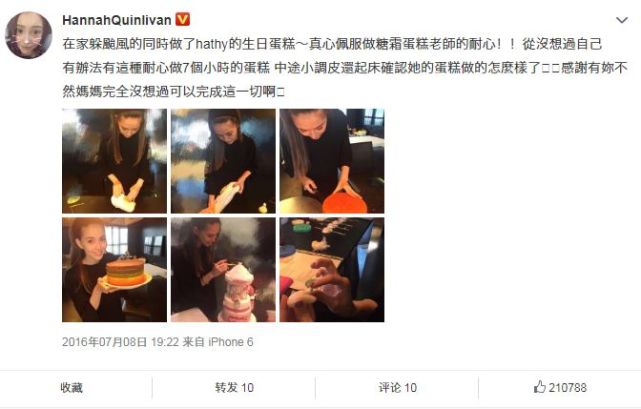Open comments via 评论 10
This screenshot has height=409, width=641.
(397, 387)
